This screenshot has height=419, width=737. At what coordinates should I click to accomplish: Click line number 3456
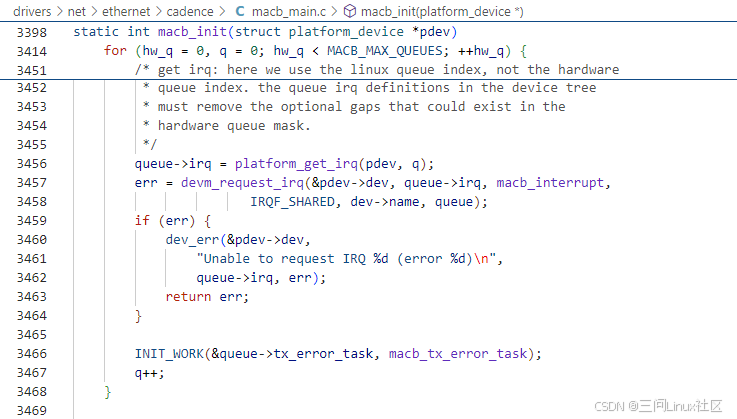pos(31,164)
